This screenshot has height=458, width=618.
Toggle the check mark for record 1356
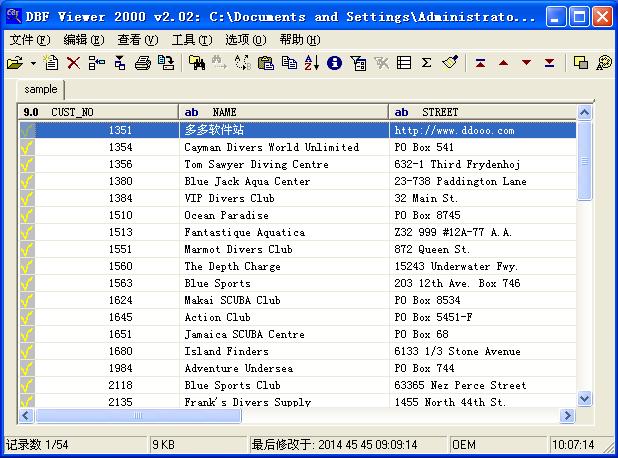tap(27, 164)
